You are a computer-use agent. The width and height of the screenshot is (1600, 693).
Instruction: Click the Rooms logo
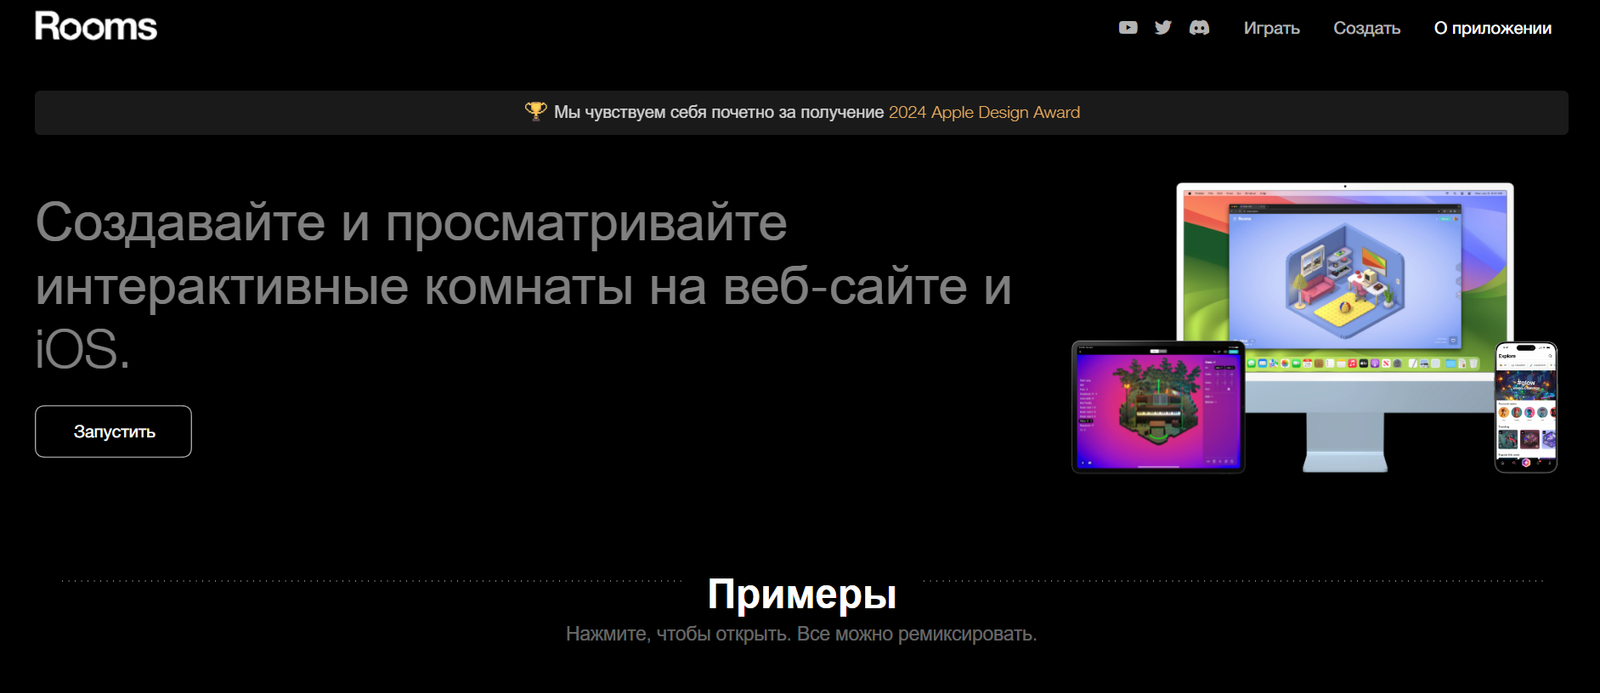point(96,27)
